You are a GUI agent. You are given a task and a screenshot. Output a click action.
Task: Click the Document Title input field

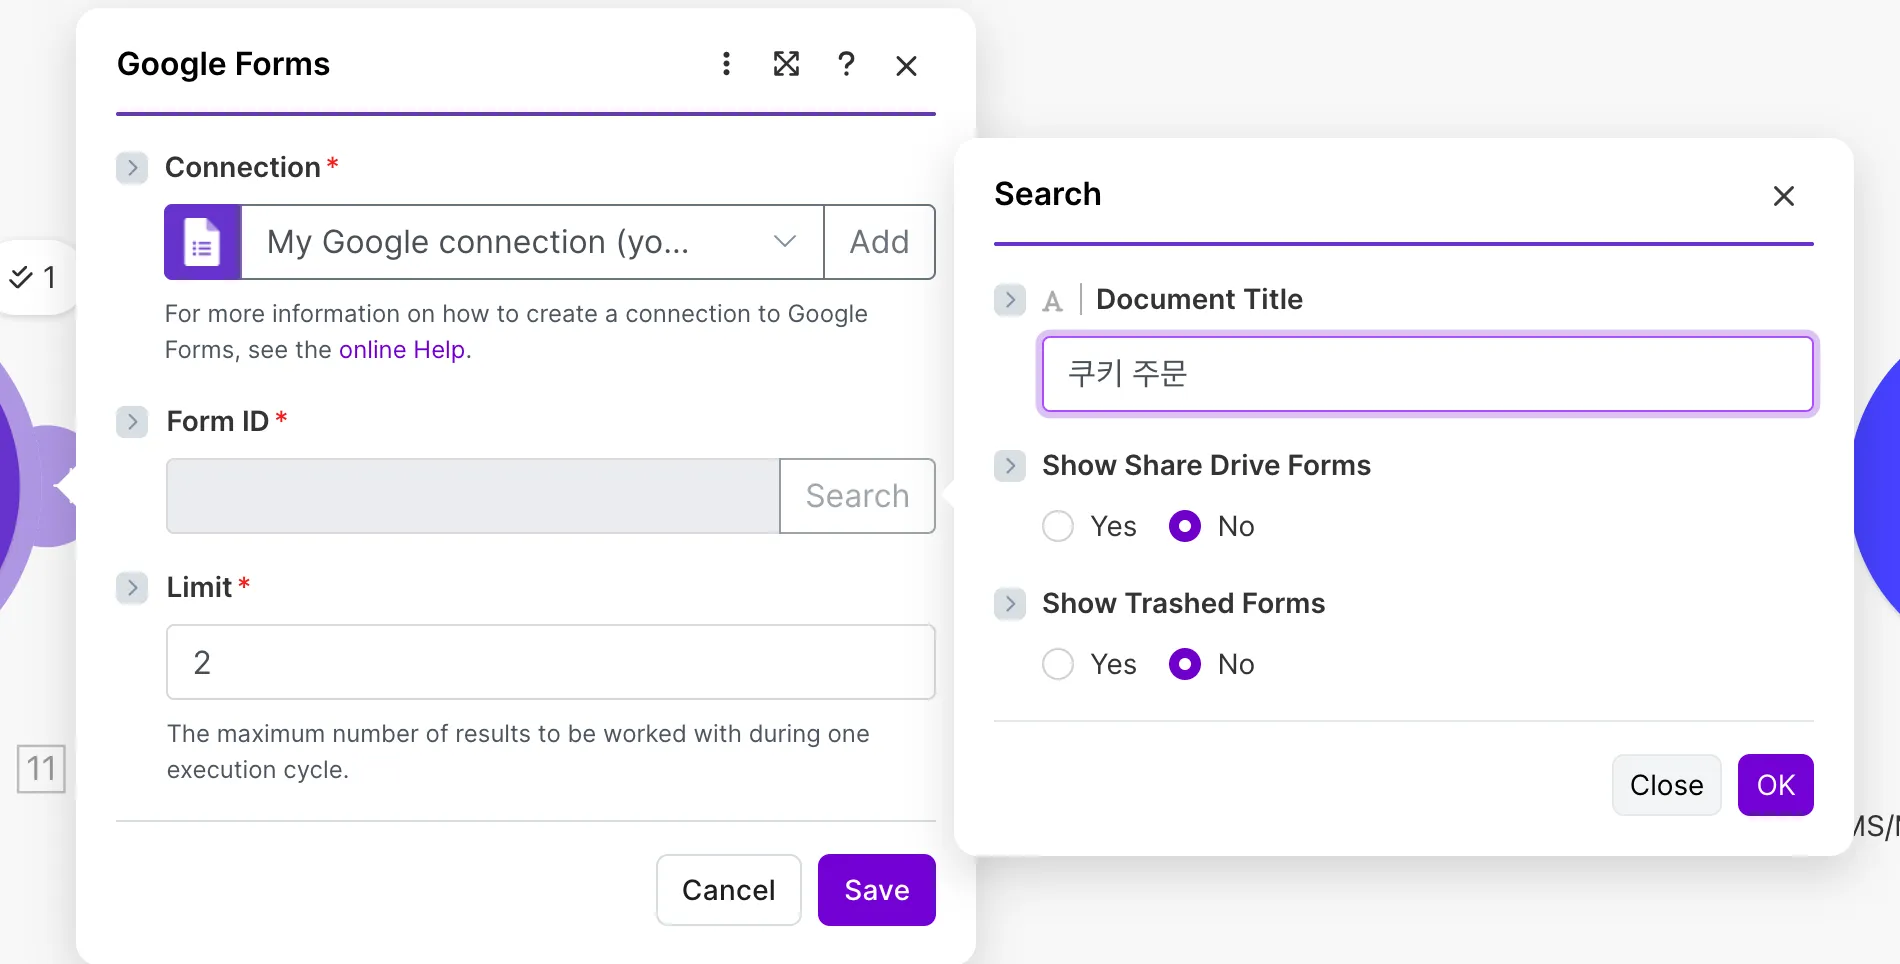[1427, 374]
